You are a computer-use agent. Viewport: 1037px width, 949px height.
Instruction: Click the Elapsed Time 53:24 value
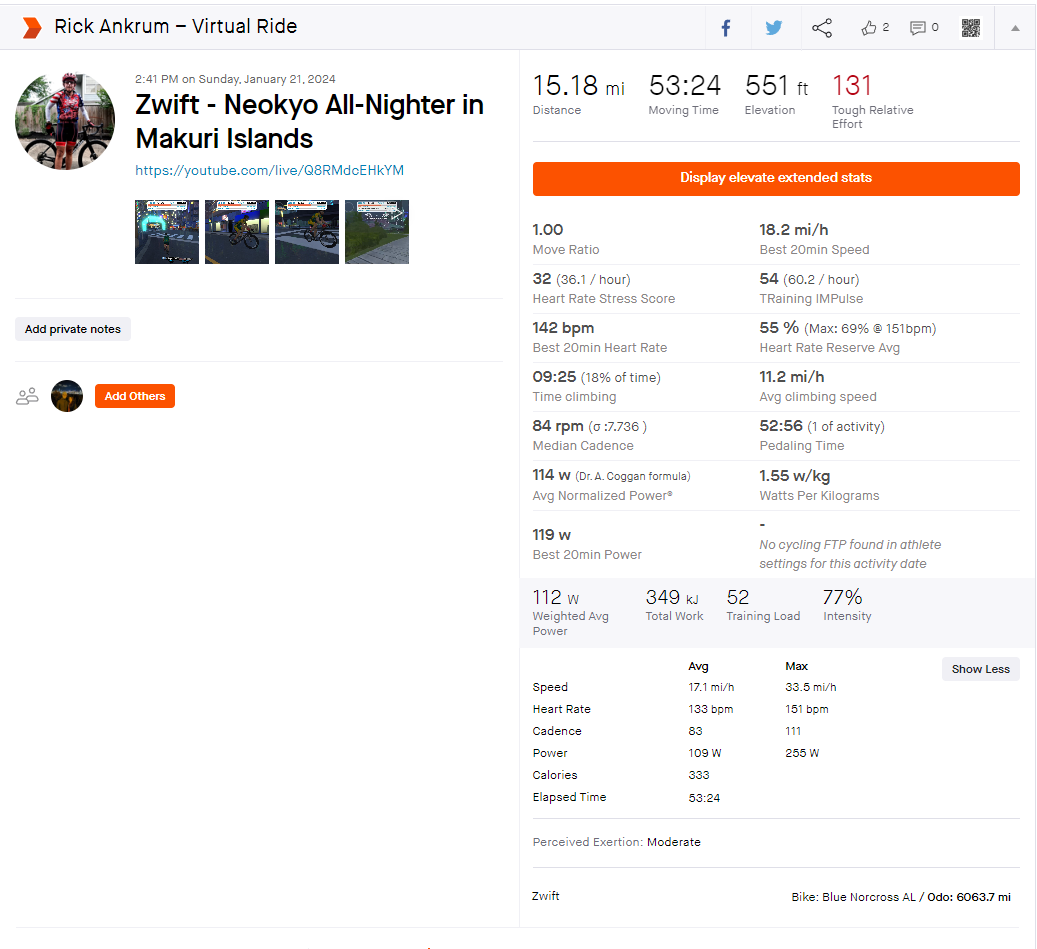[x=704, y=798]
